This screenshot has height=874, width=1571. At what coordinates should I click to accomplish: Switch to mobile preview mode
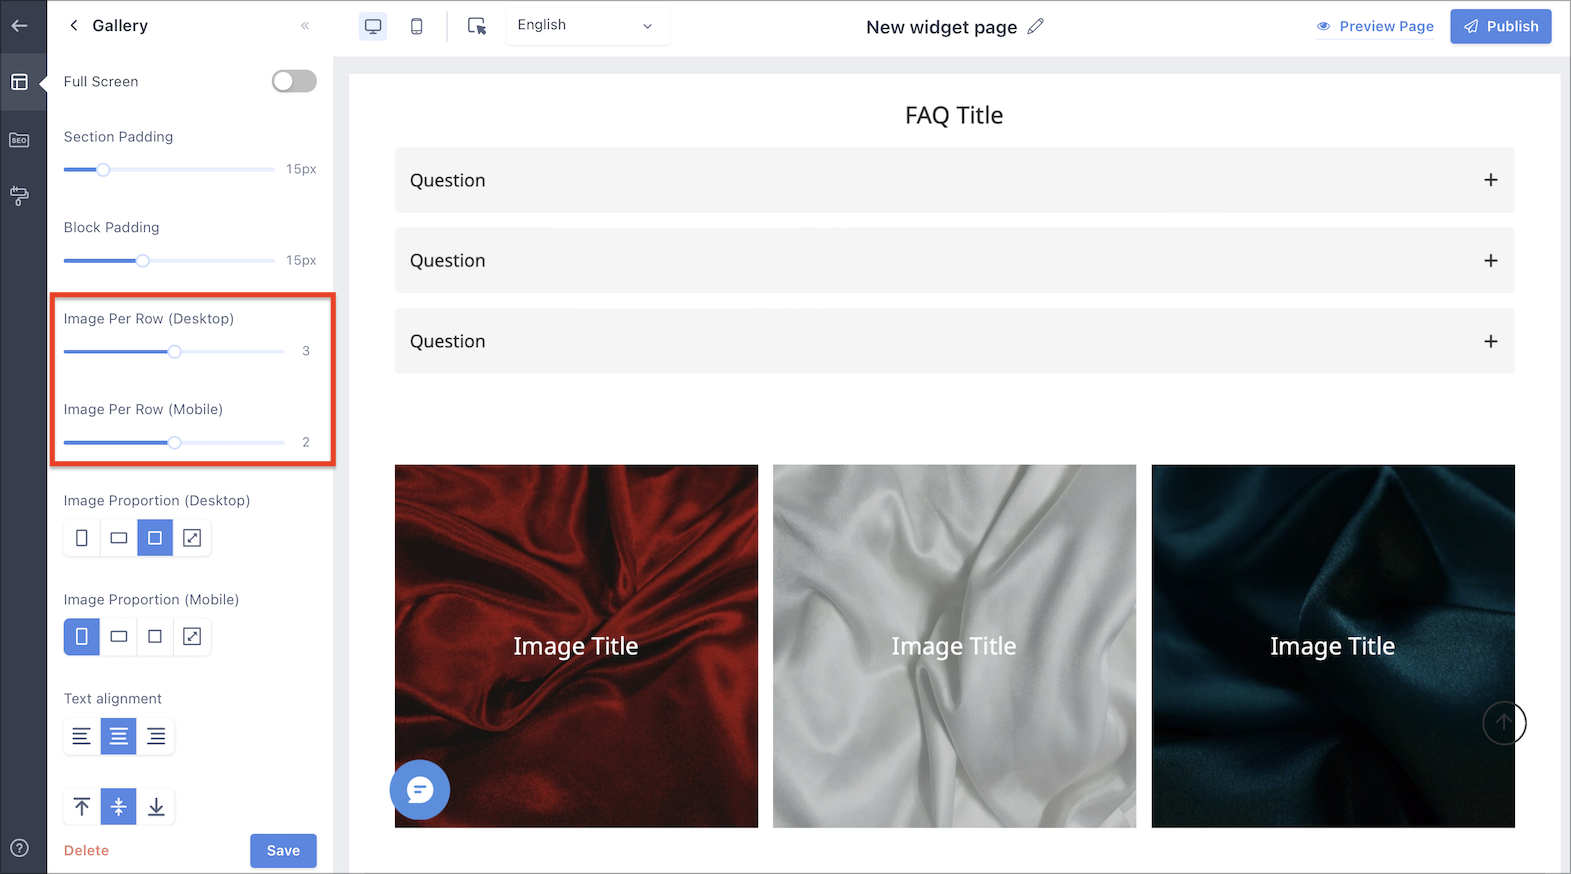[x=417, y=27]
